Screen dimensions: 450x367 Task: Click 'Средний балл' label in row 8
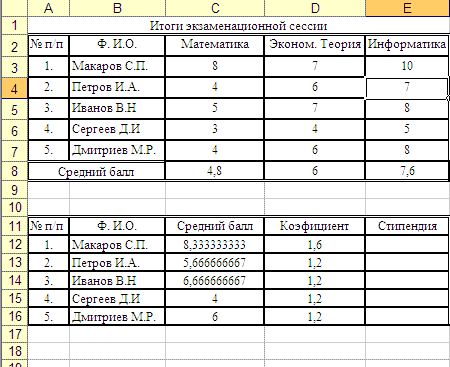pos(96,172)
